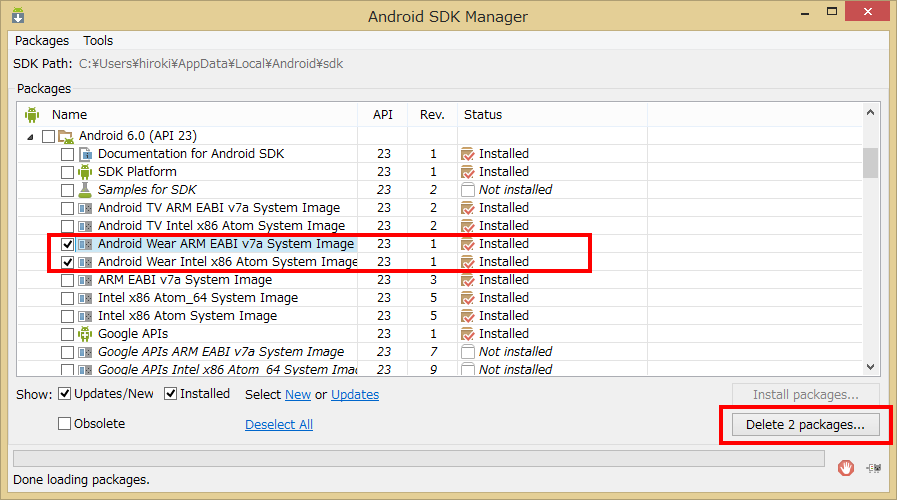Click the scroll up arrow of package list

coord(871,113)
